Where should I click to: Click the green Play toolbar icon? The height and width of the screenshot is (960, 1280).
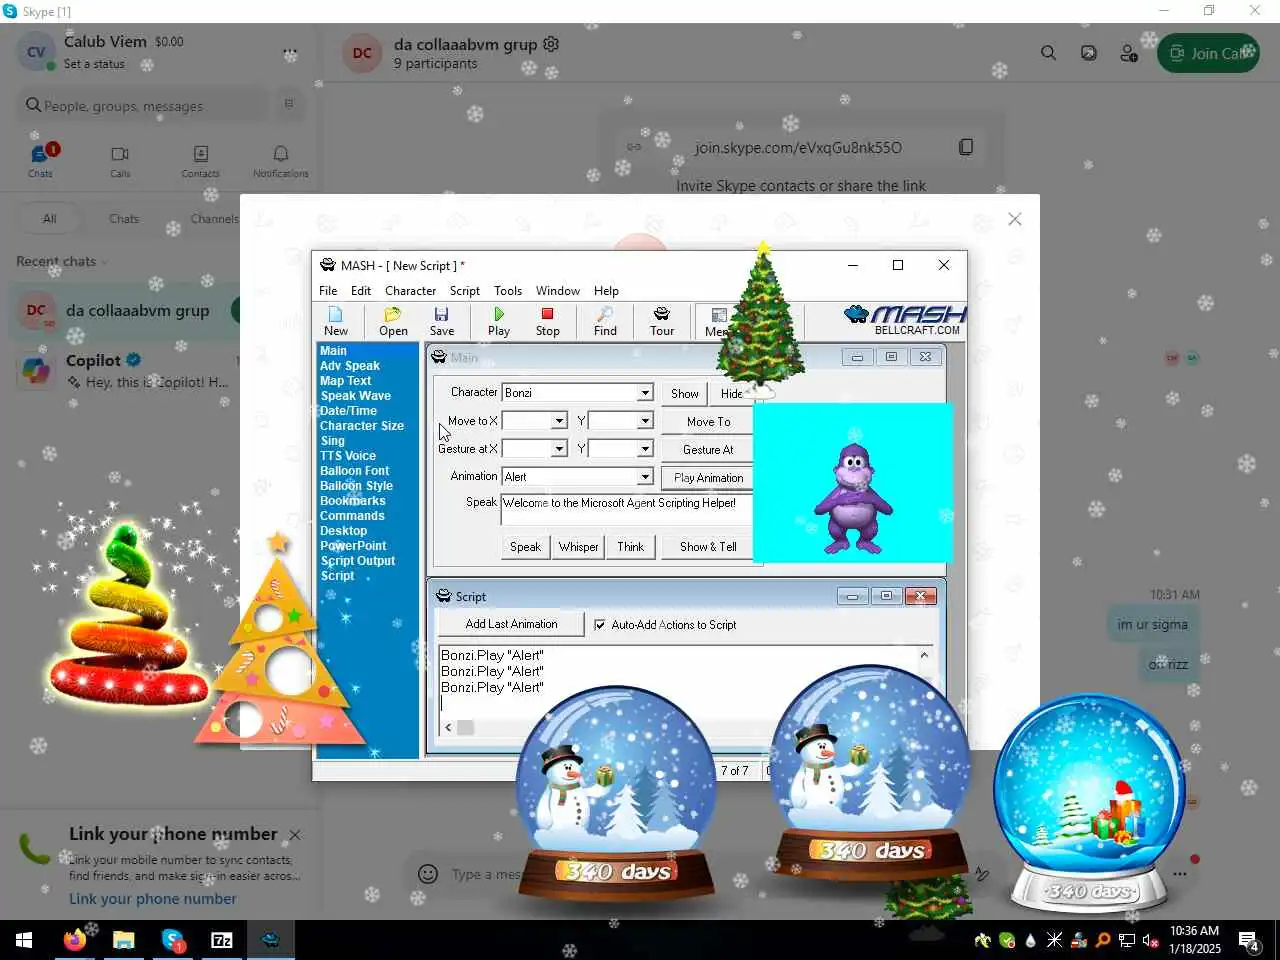click(499, 321)
